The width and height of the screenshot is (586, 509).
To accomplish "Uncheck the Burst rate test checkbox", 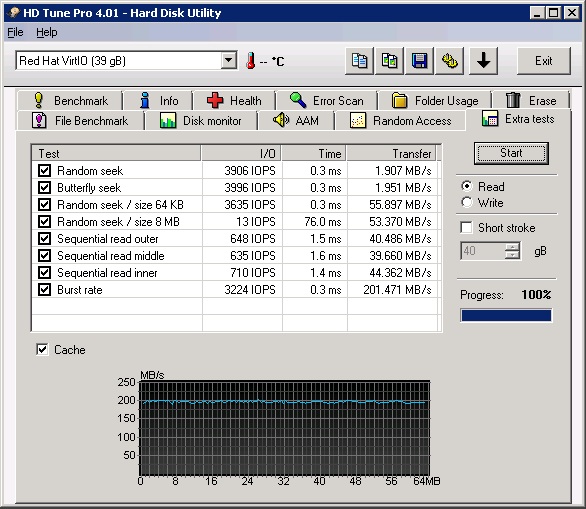I will [x=44, y=290].
